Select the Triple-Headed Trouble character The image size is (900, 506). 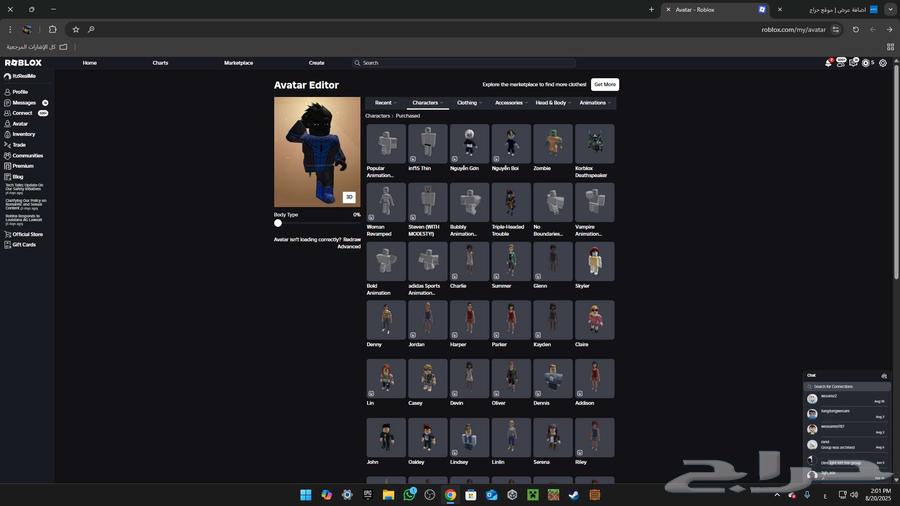511,203
